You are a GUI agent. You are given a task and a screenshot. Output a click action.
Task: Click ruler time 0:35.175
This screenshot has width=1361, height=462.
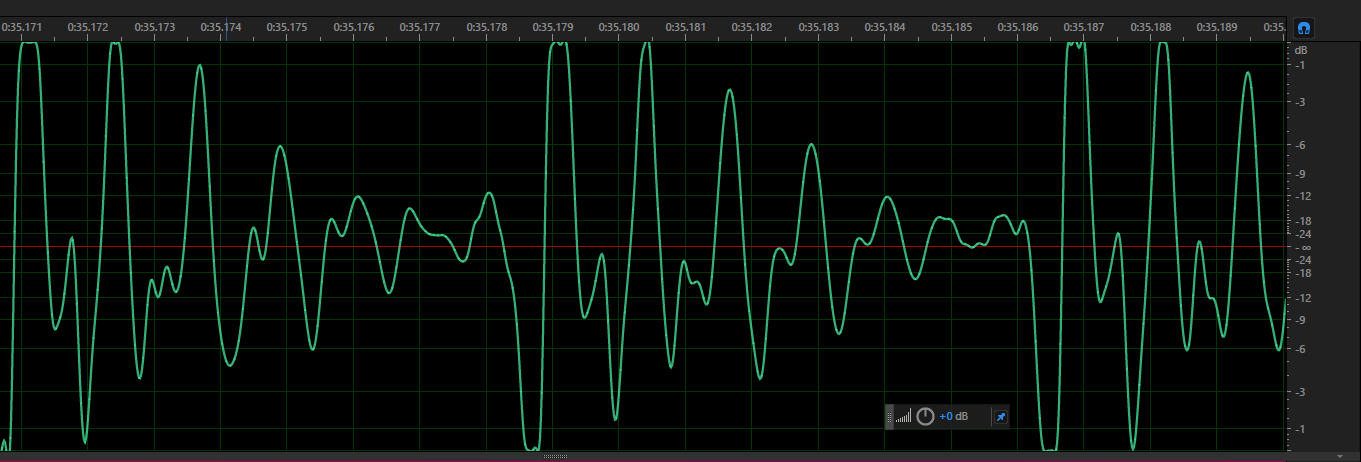pos(287,27)
